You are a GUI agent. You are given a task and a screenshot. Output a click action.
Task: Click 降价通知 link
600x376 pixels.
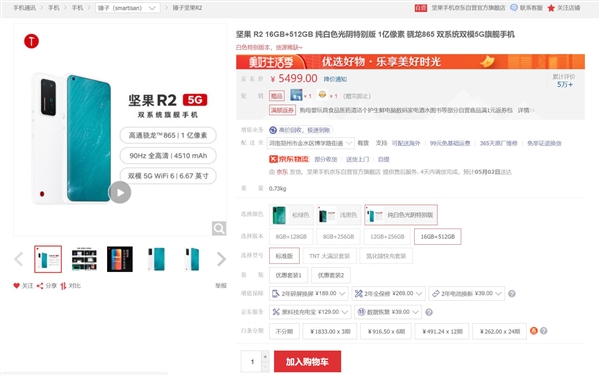click(x=335, y=79)
